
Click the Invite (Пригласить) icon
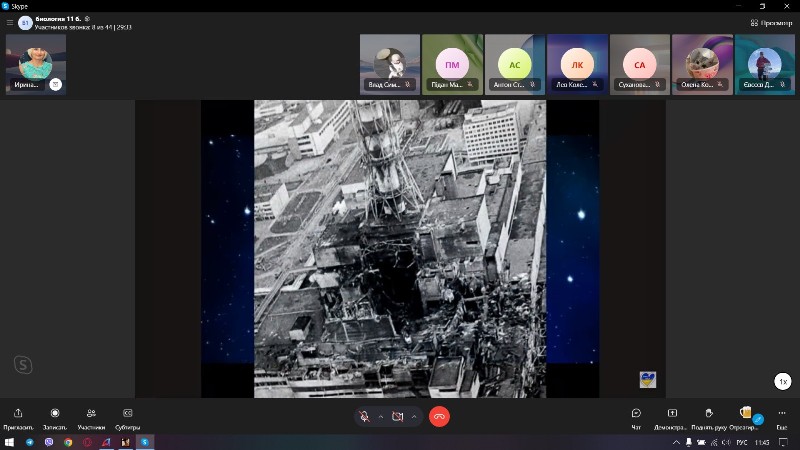[18, 413]
